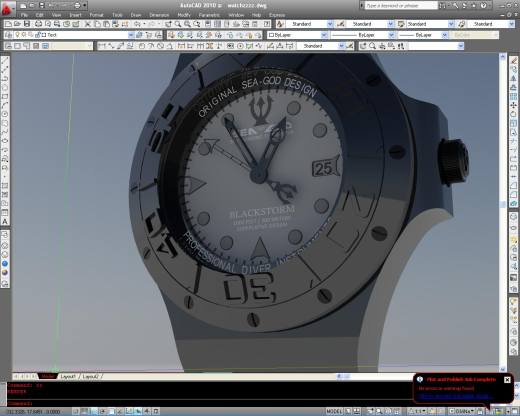
Task: Click the blue sphere render icon
Action: (5, 264)
